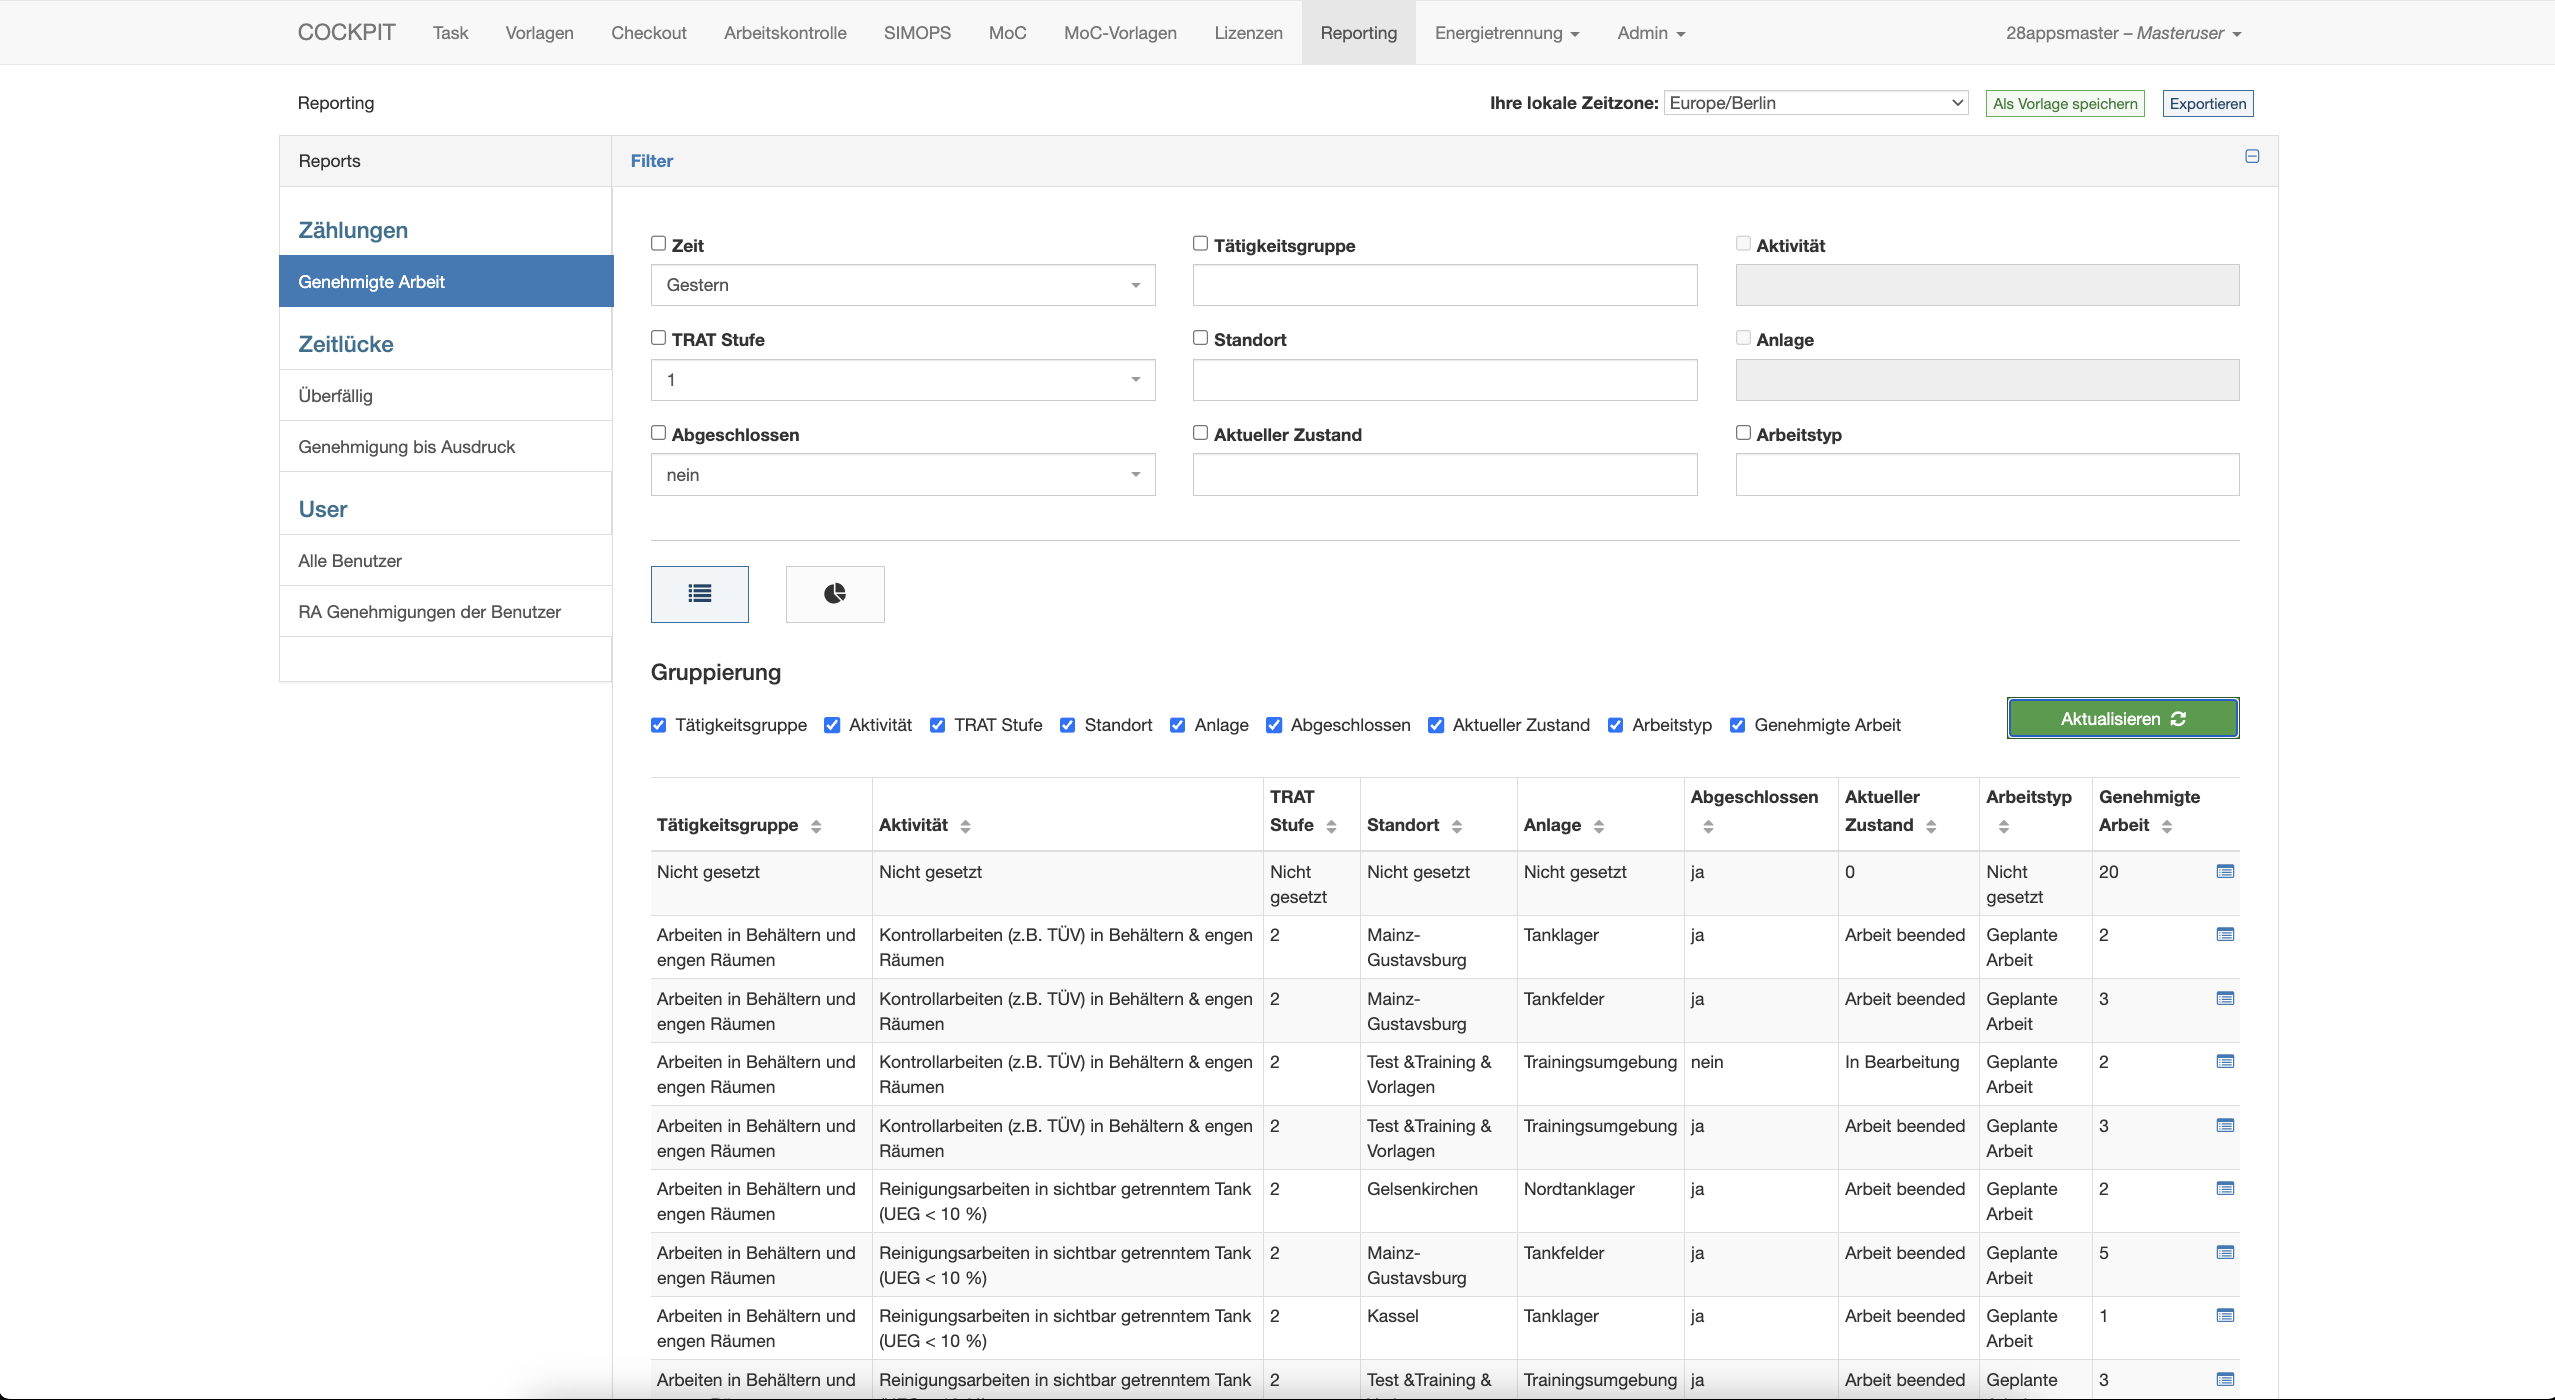The image size is (2555, 1400).
Task: Open details icon for row with 20
Action: click(2225, 872)
